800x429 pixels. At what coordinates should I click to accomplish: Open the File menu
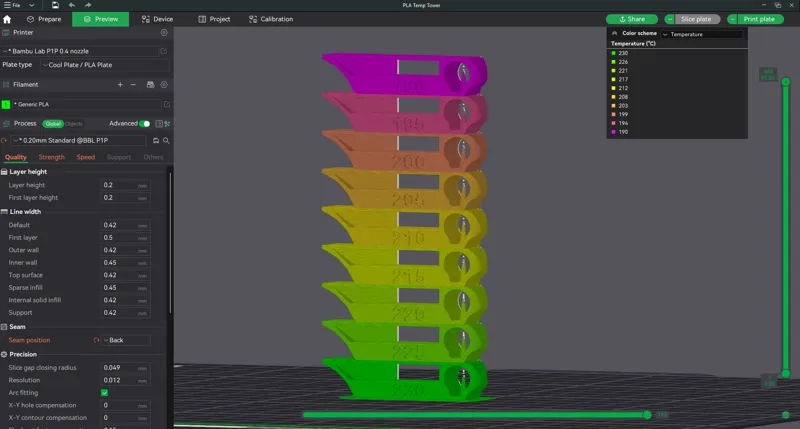point(12,5)
